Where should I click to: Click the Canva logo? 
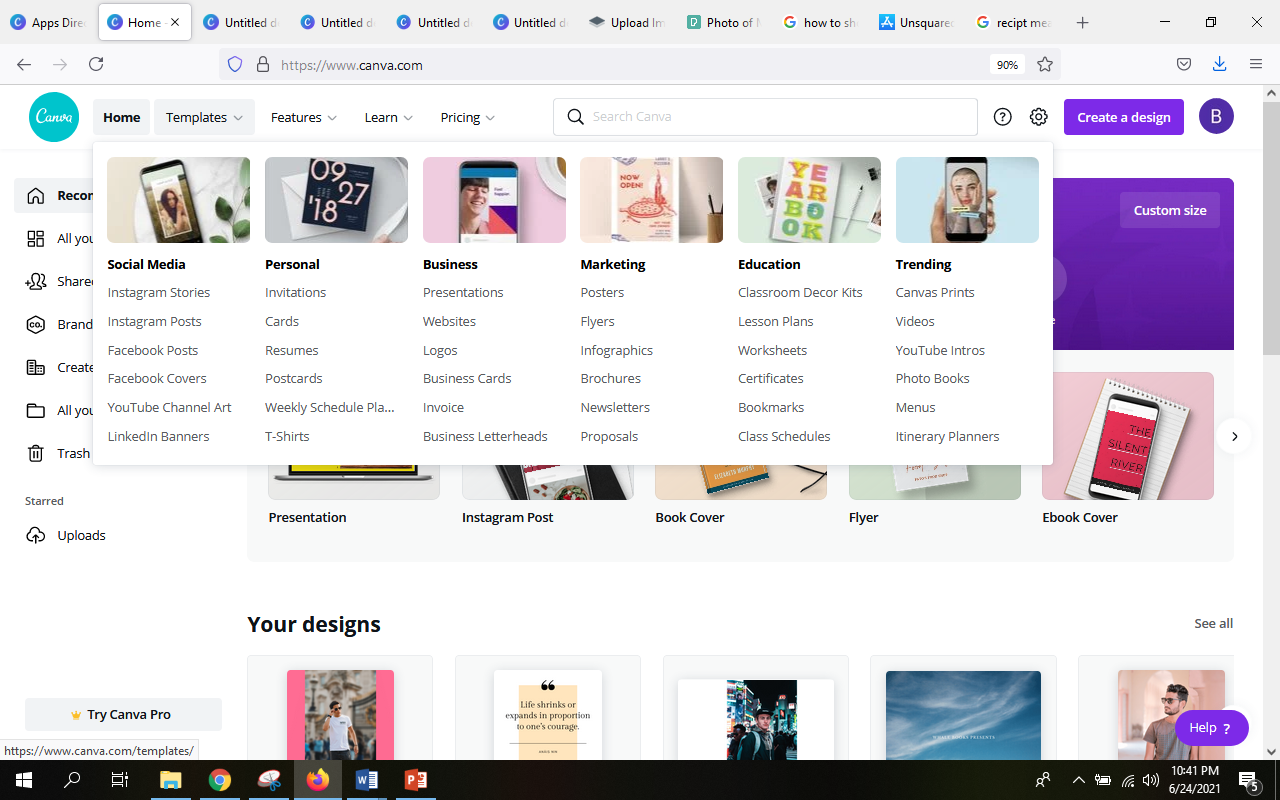coord(54,117)
